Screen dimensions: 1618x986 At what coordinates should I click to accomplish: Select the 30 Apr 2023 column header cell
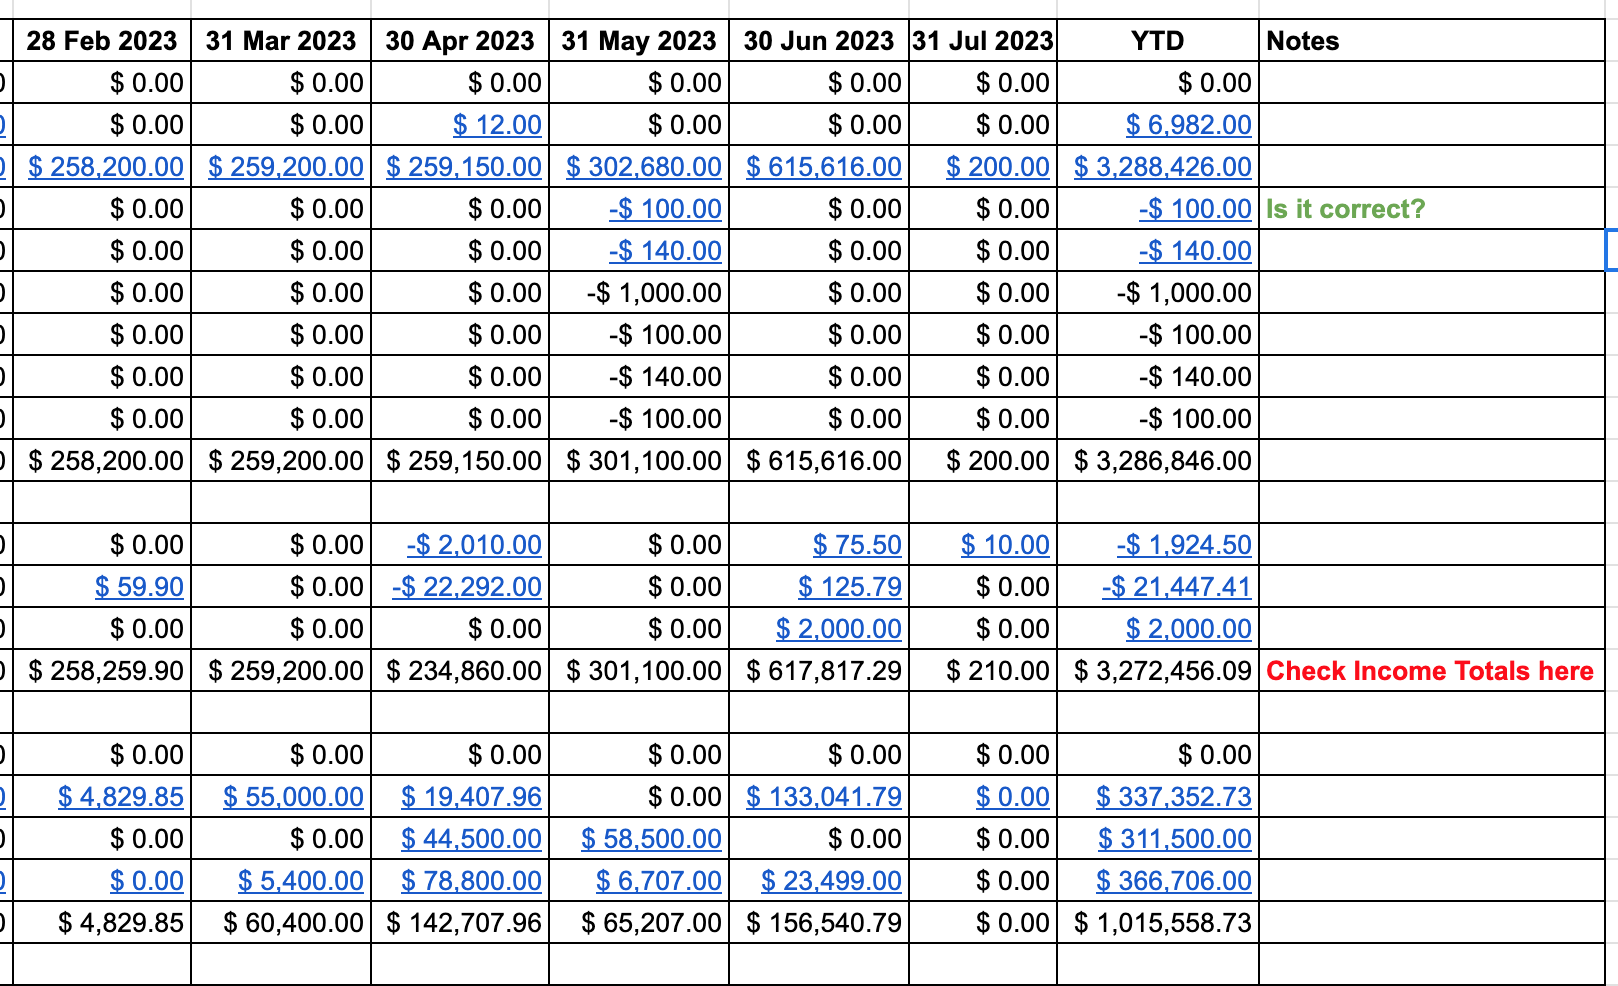(460, 41)
